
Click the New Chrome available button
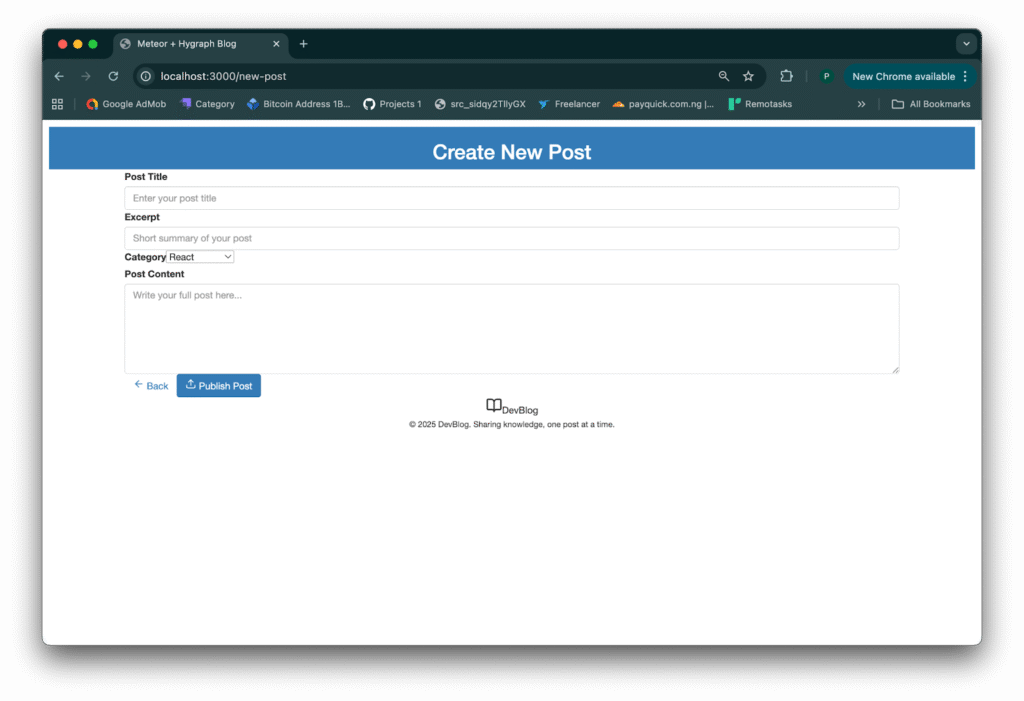click(x=904, y=76)
